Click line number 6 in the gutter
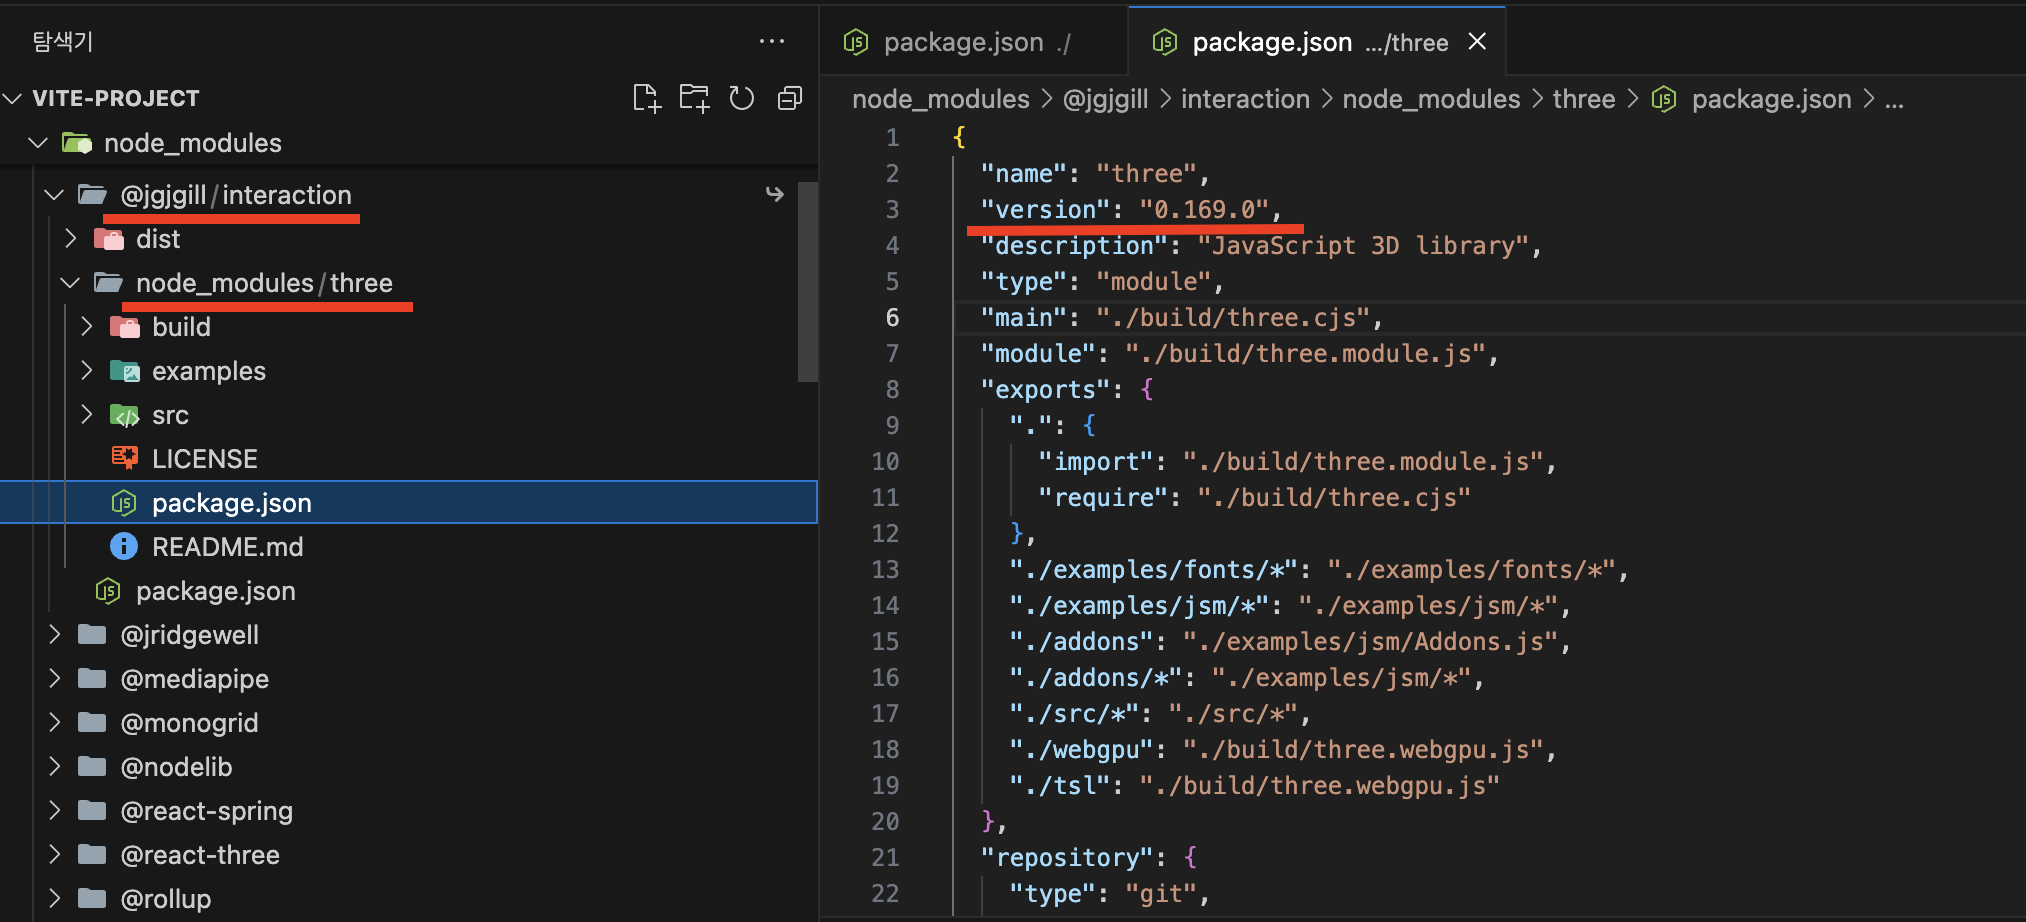Viewport: 2026px width, 922px height. [x=892, y=317]
